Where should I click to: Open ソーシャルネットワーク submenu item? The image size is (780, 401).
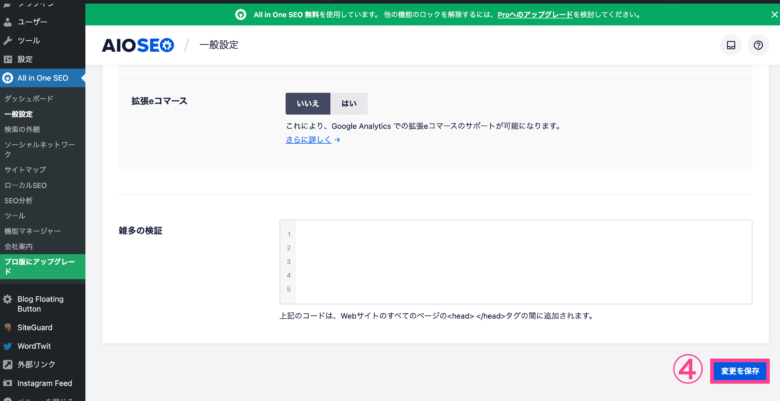39,150
